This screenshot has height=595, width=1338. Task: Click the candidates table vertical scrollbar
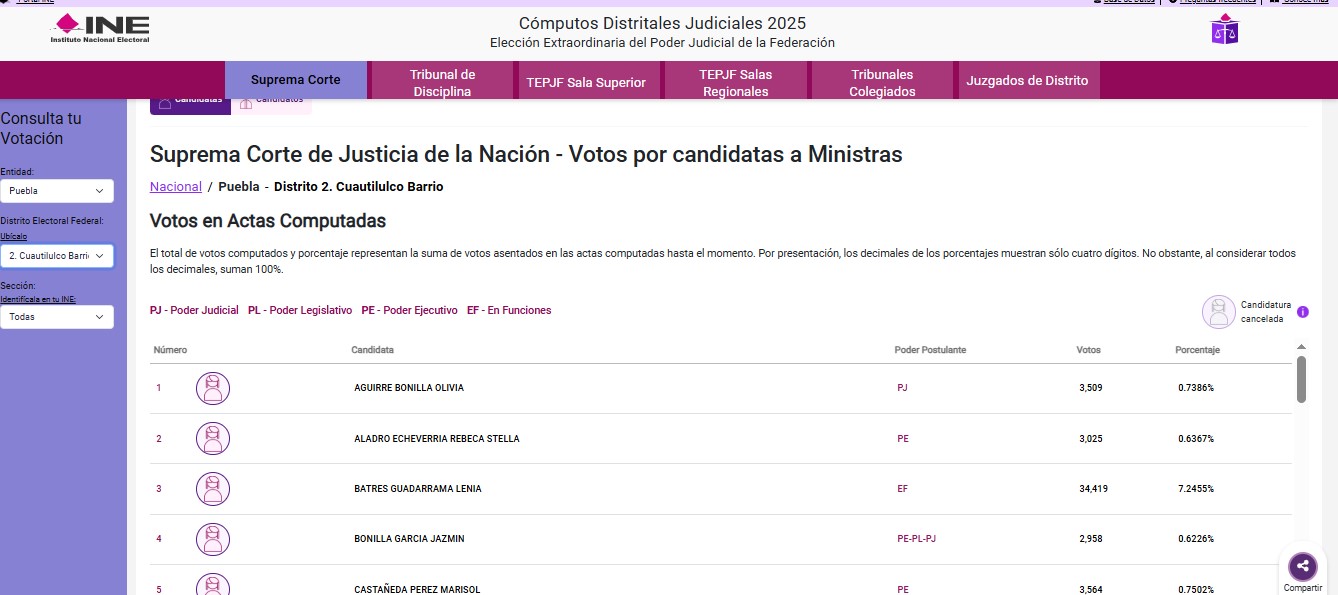(x=1301, y=380)
